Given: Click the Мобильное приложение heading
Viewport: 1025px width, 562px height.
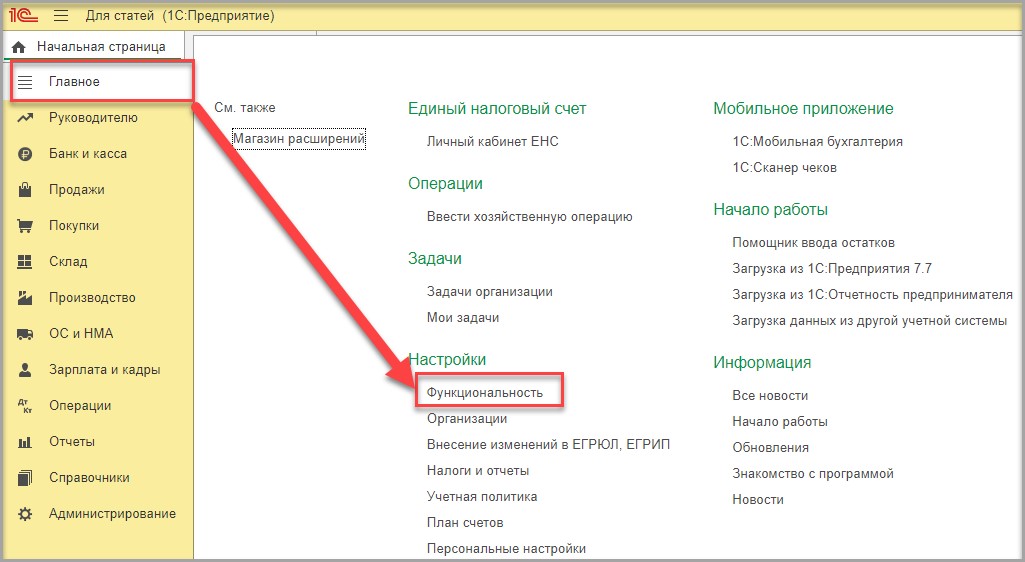Looking at the screenshot, I should pos(803,108).
